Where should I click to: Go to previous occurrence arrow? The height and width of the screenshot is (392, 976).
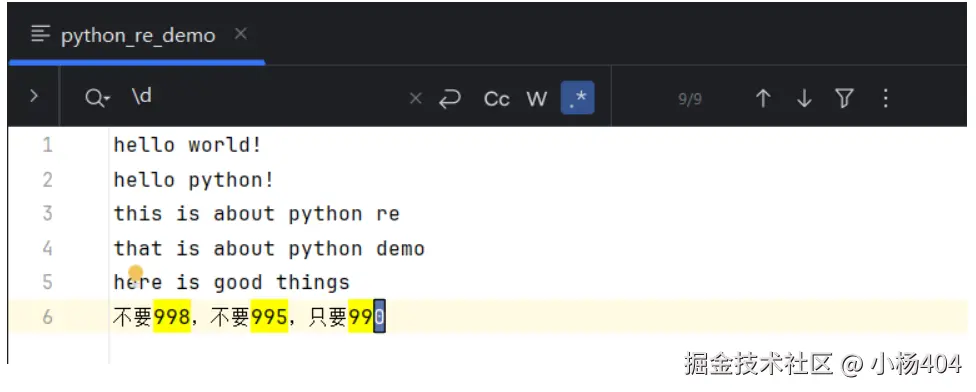(763, 98)
